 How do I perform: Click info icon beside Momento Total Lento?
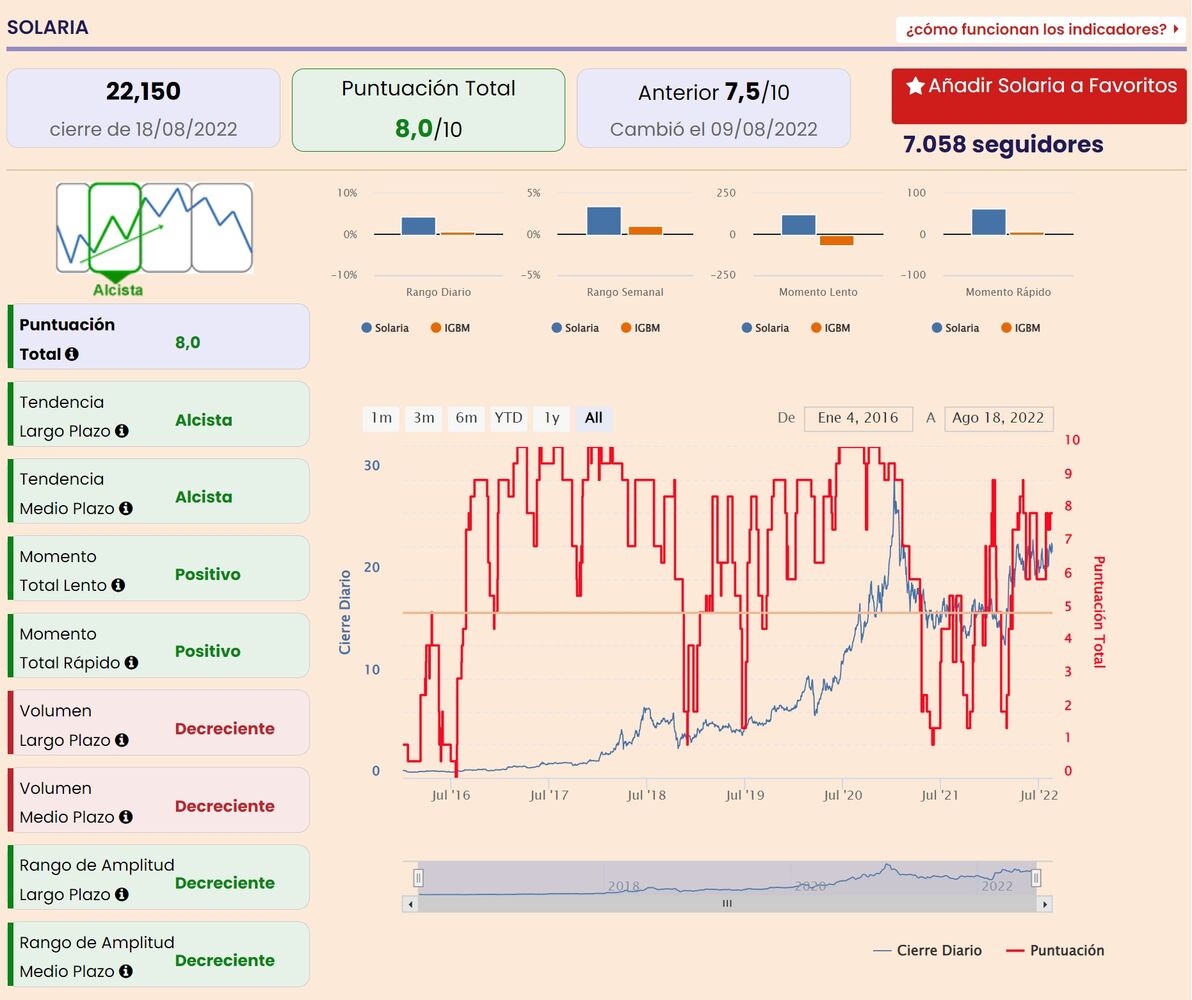coord(118,586)
